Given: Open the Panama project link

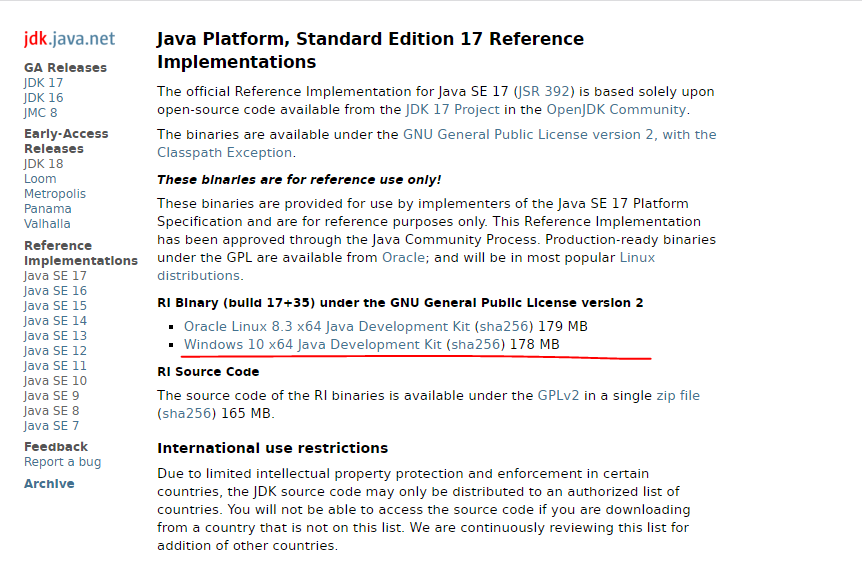Looking at the screenshot, I should pyautogui.click(x=48, y=209).
